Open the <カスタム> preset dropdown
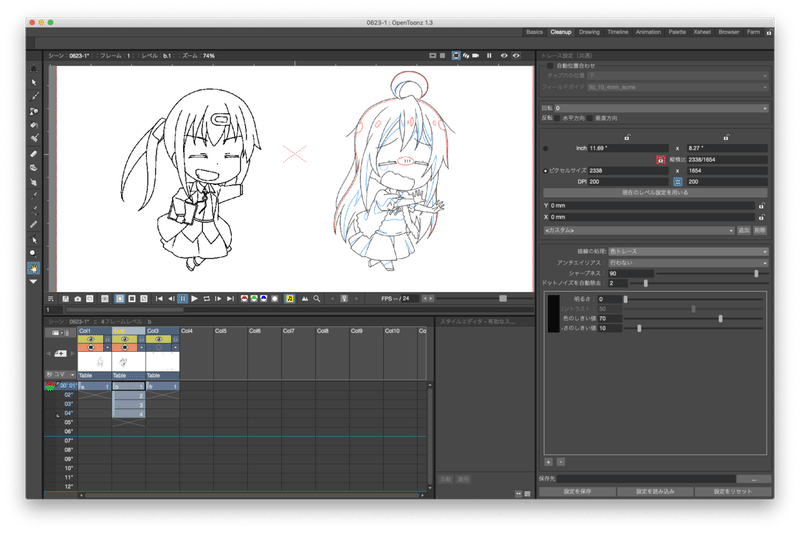The image size is (800, 533). [639, 231]
